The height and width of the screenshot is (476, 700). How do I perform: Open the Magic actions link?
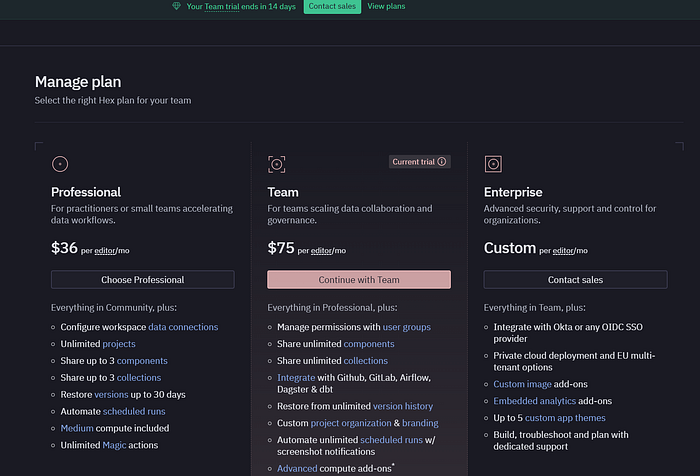114,445
